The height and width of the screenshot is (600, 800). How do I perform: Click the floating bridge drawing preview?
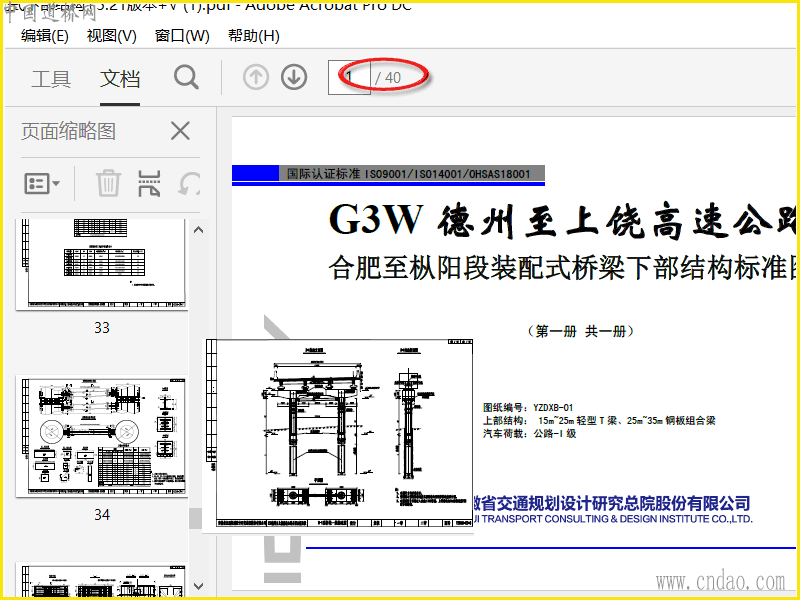coord(339,434)
